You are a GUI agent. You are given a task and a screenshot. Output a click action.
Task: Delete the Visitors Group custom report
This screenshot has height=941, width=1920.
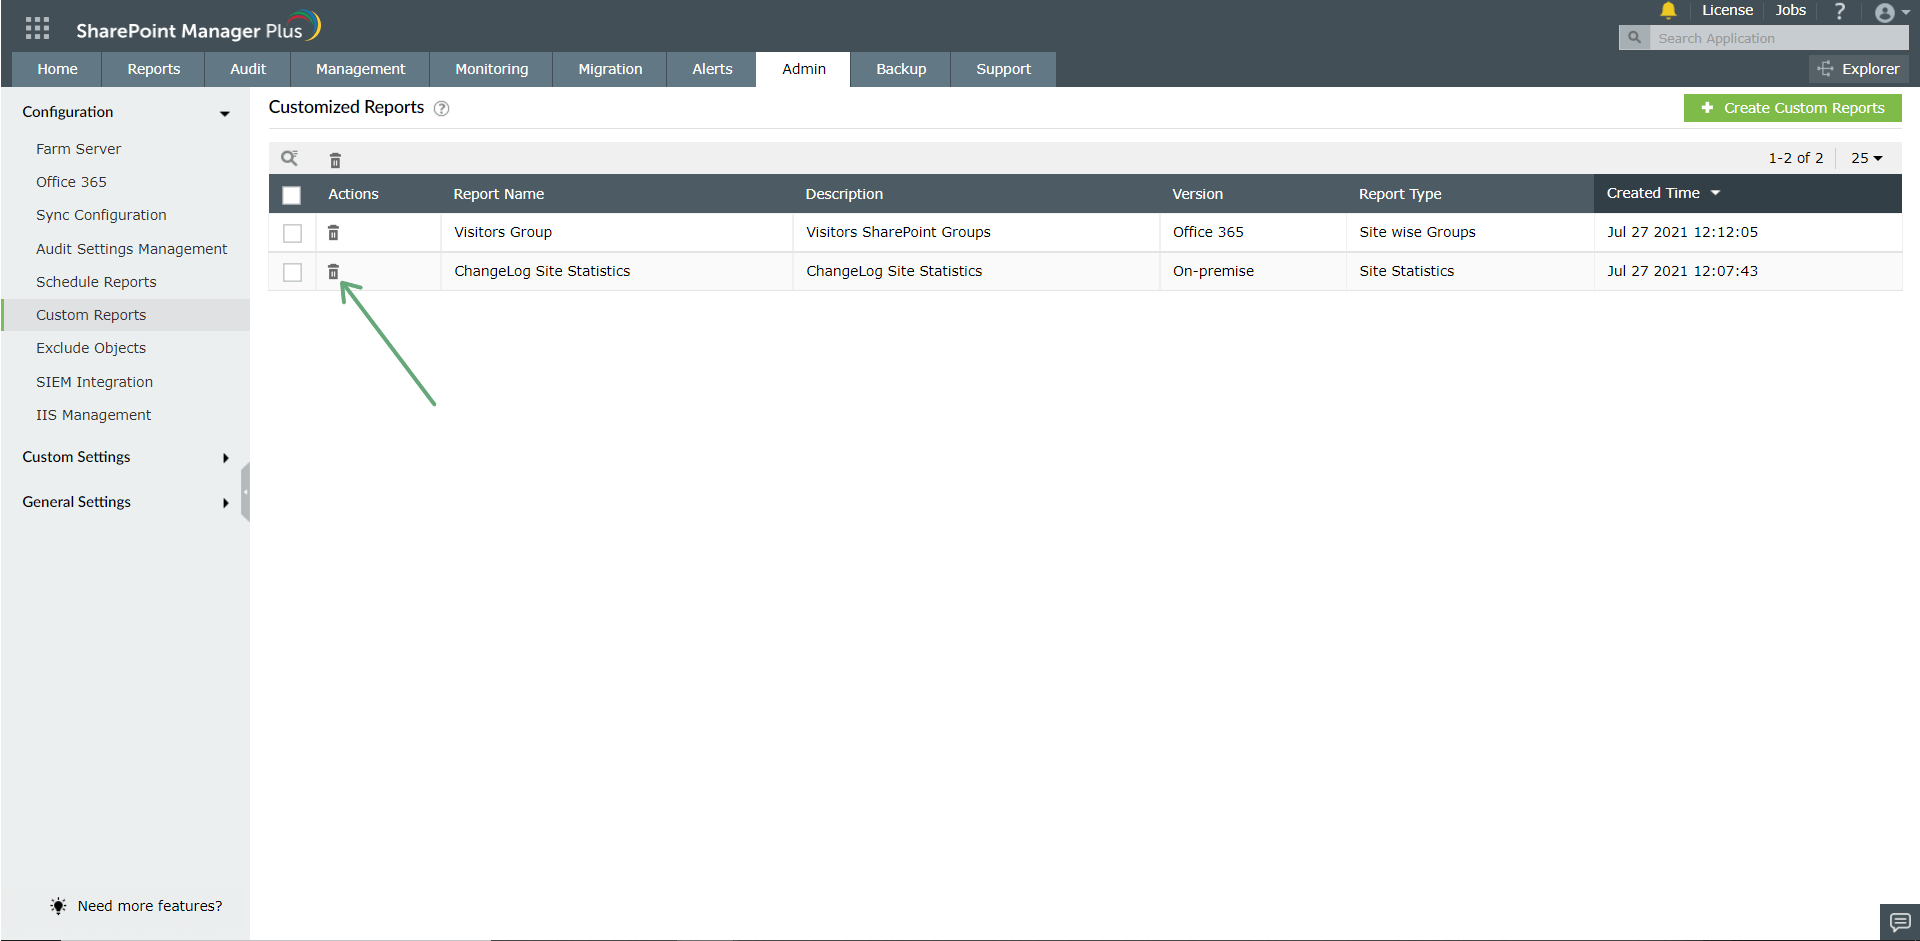click(x=333, y=232)
